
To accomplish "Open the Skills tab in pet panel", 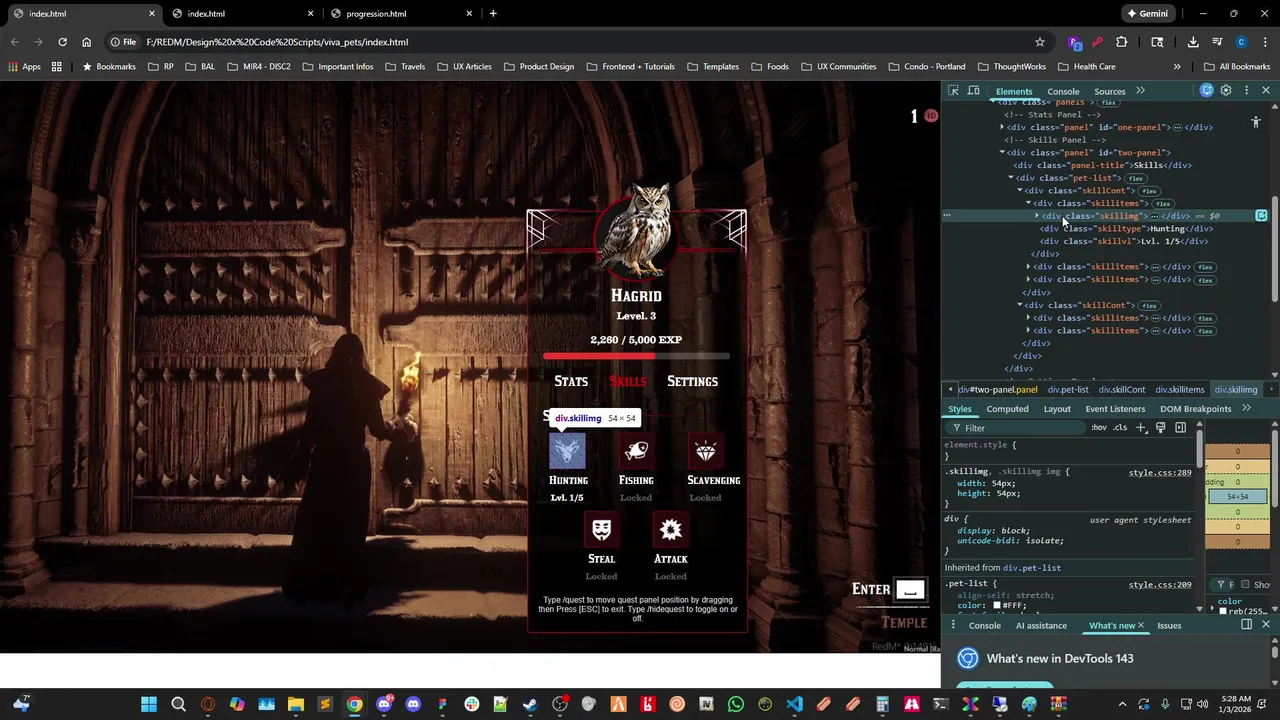I will (628, 381).
